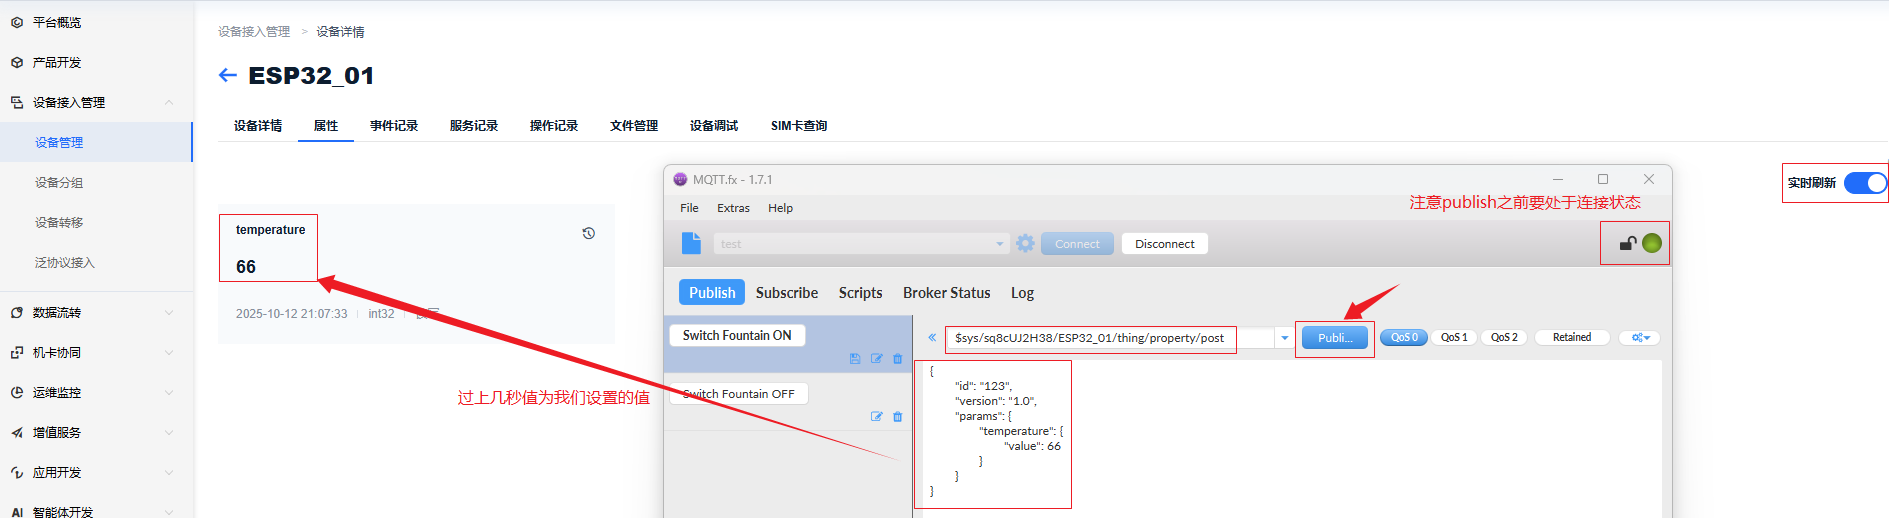
Task: Open MQTT.fx Help menu
Action: click(780, 208)
